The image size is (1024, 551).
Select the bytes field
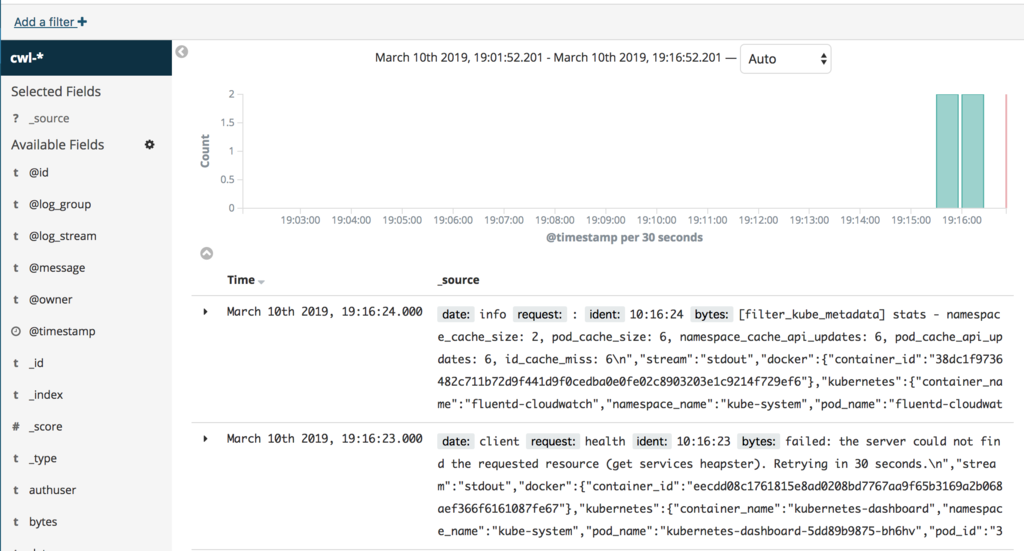pos(43,522)
